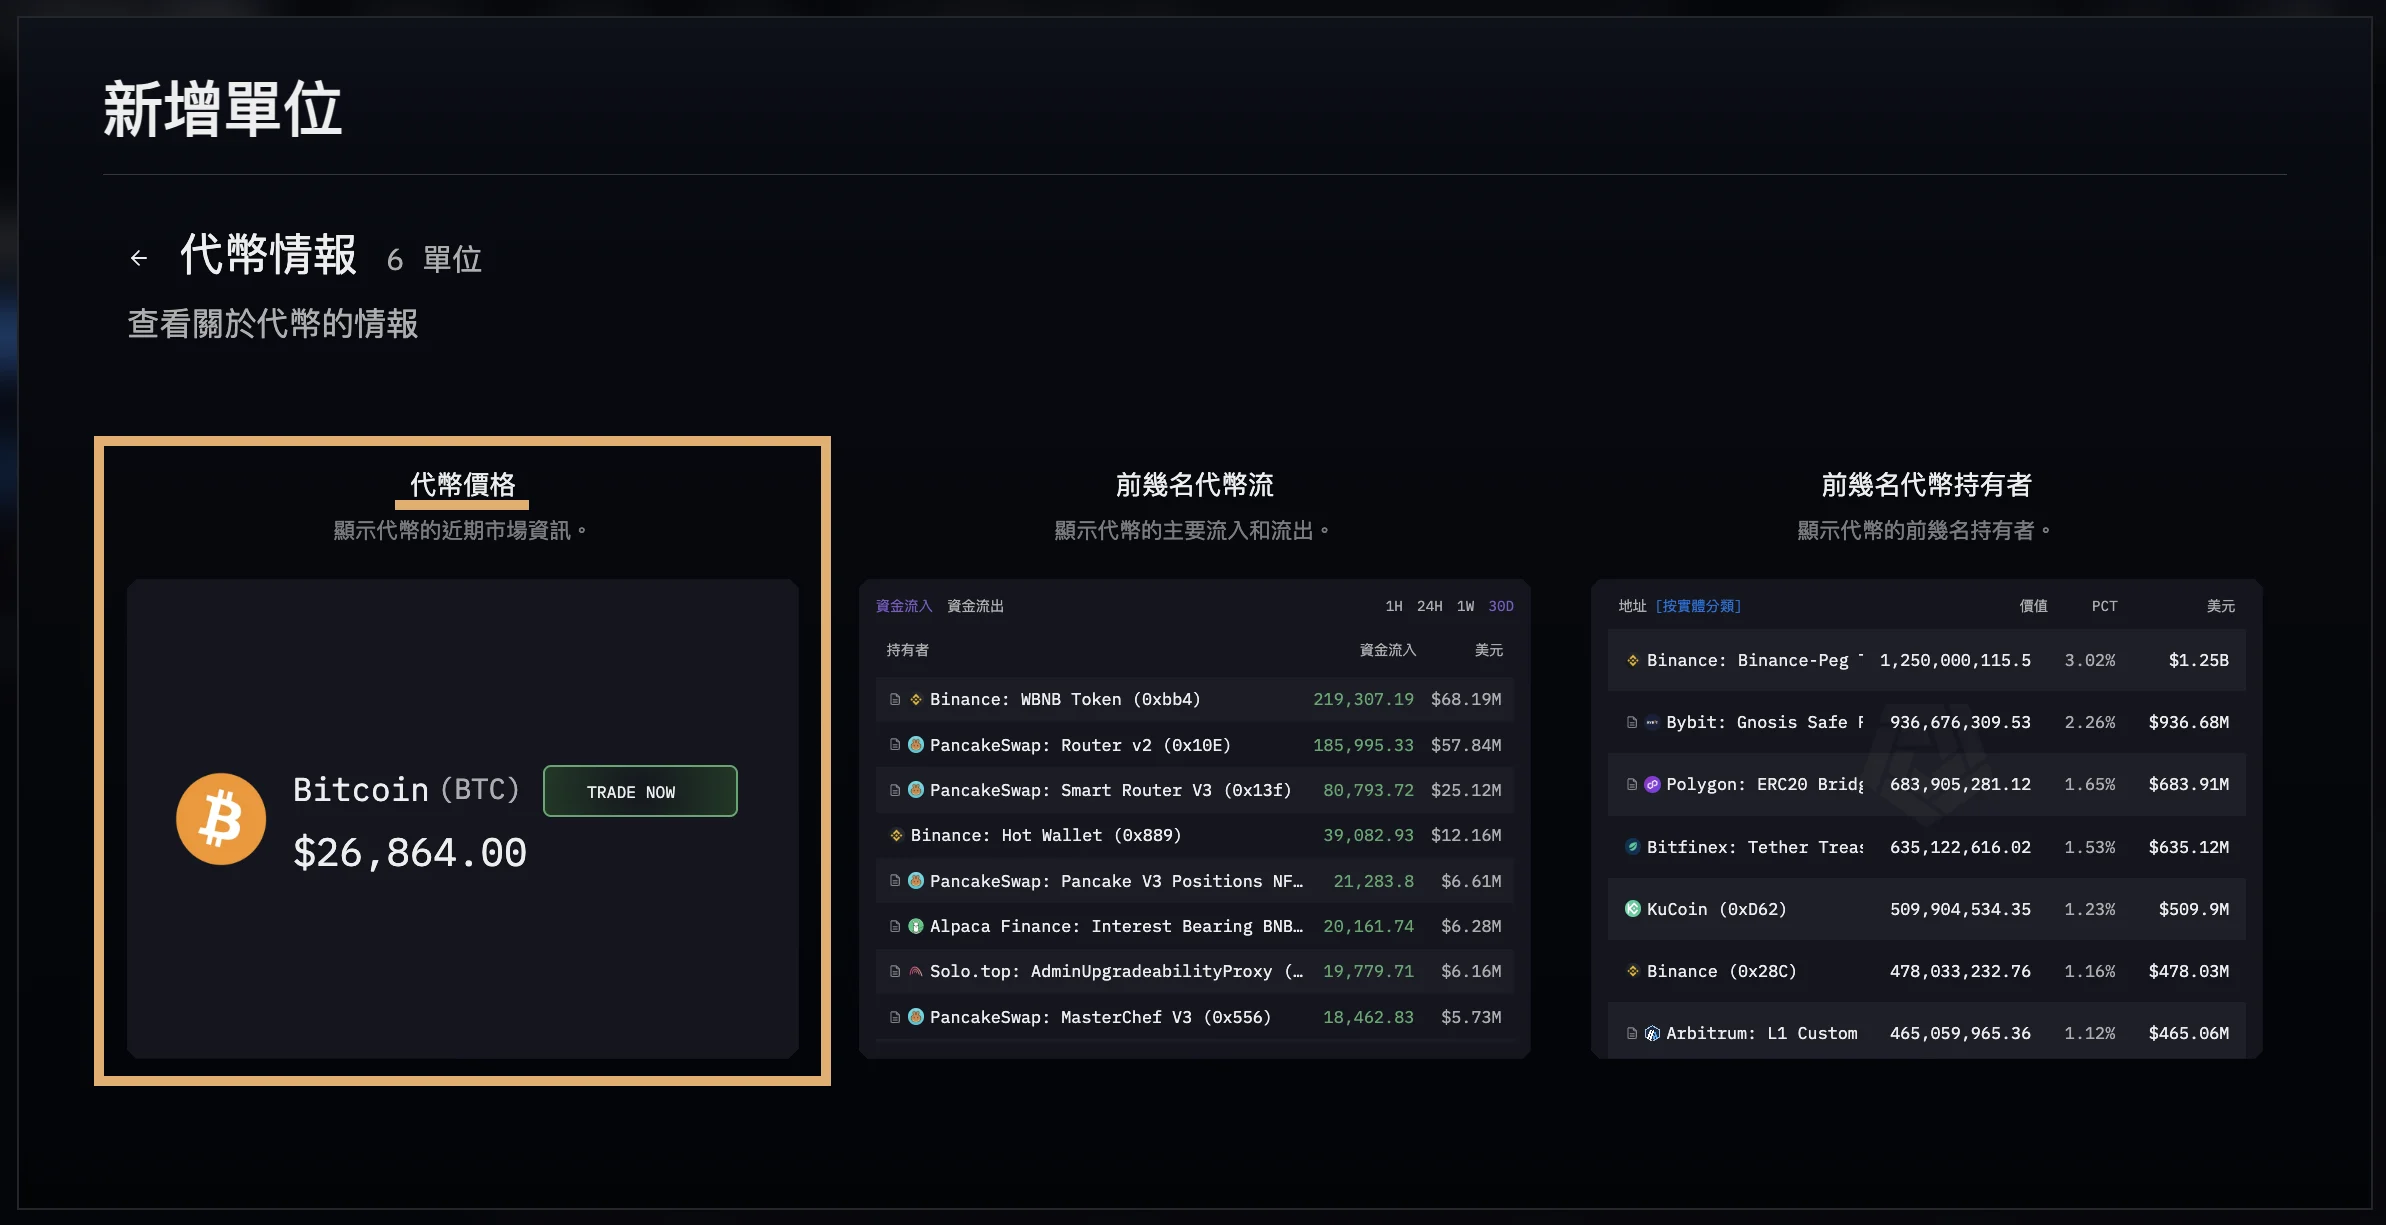Click the Bitfinex entity icon
2386x1225 pixels.
pos(1633,847)
